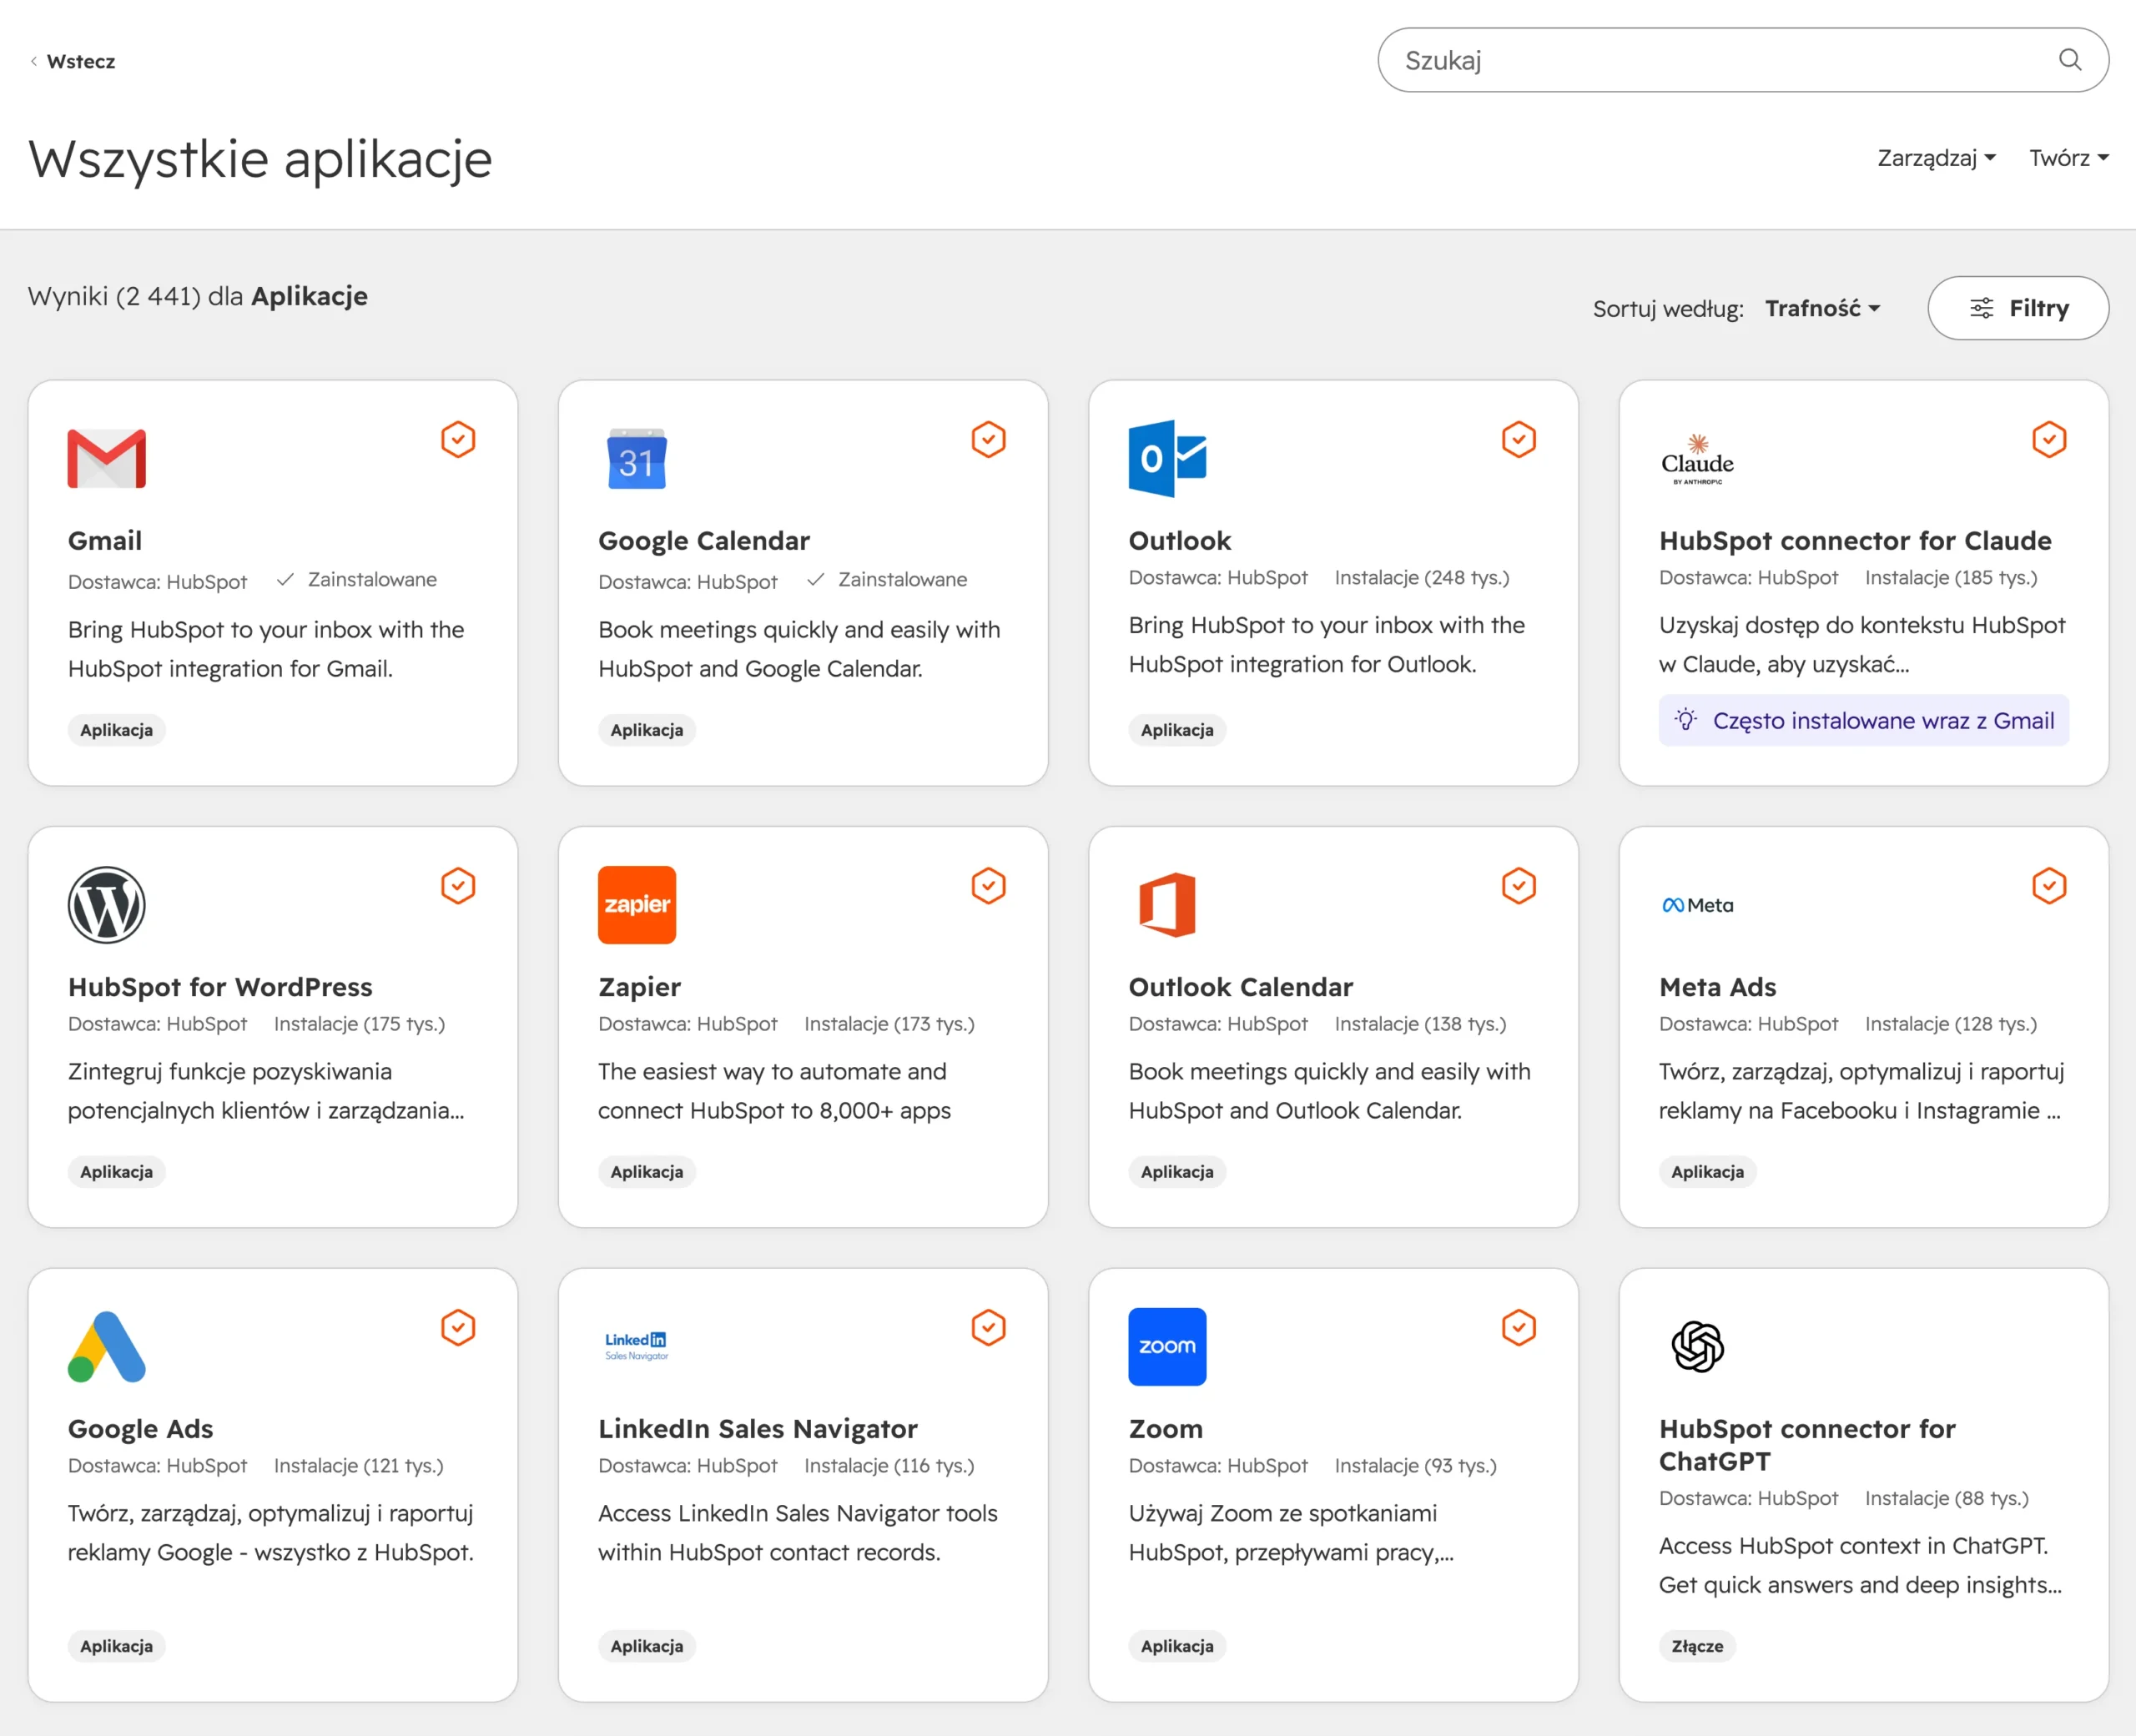
Task: Click Zainstalowane status on Gmail card
Action: (x=357, y=579)
